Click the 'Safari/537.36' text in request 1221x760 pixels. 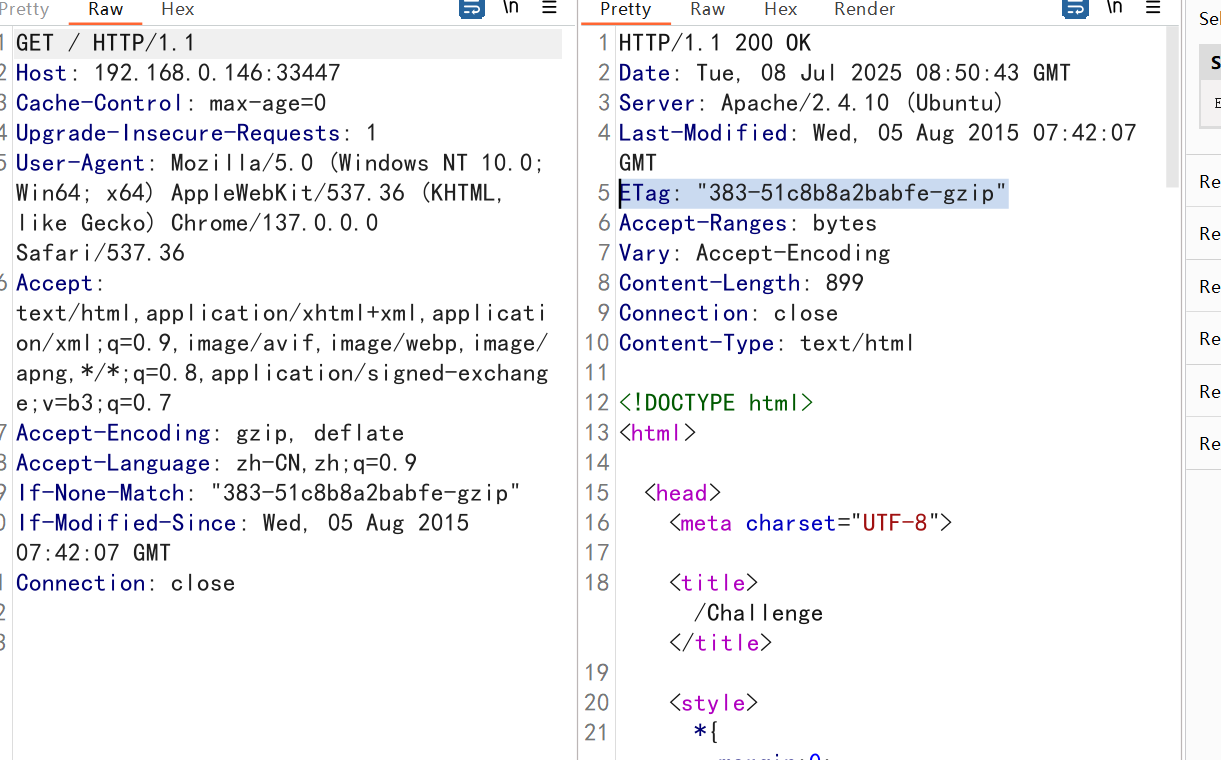[x=100, y=253]
